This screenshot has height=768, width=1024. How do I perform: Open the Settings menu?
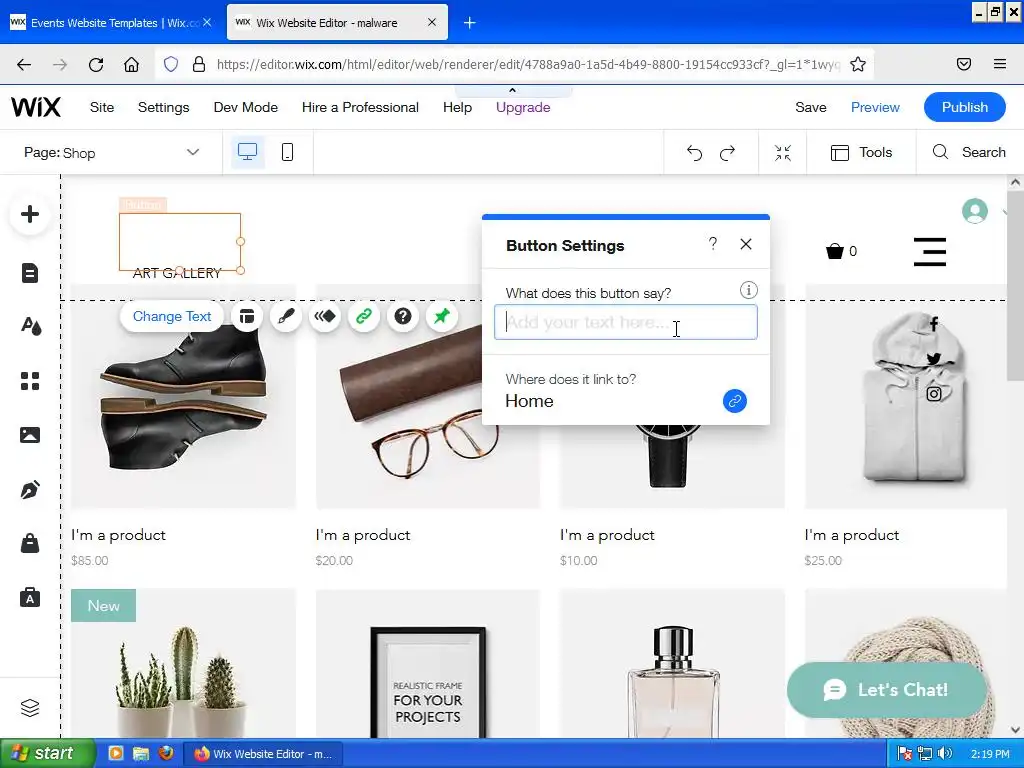163,107
